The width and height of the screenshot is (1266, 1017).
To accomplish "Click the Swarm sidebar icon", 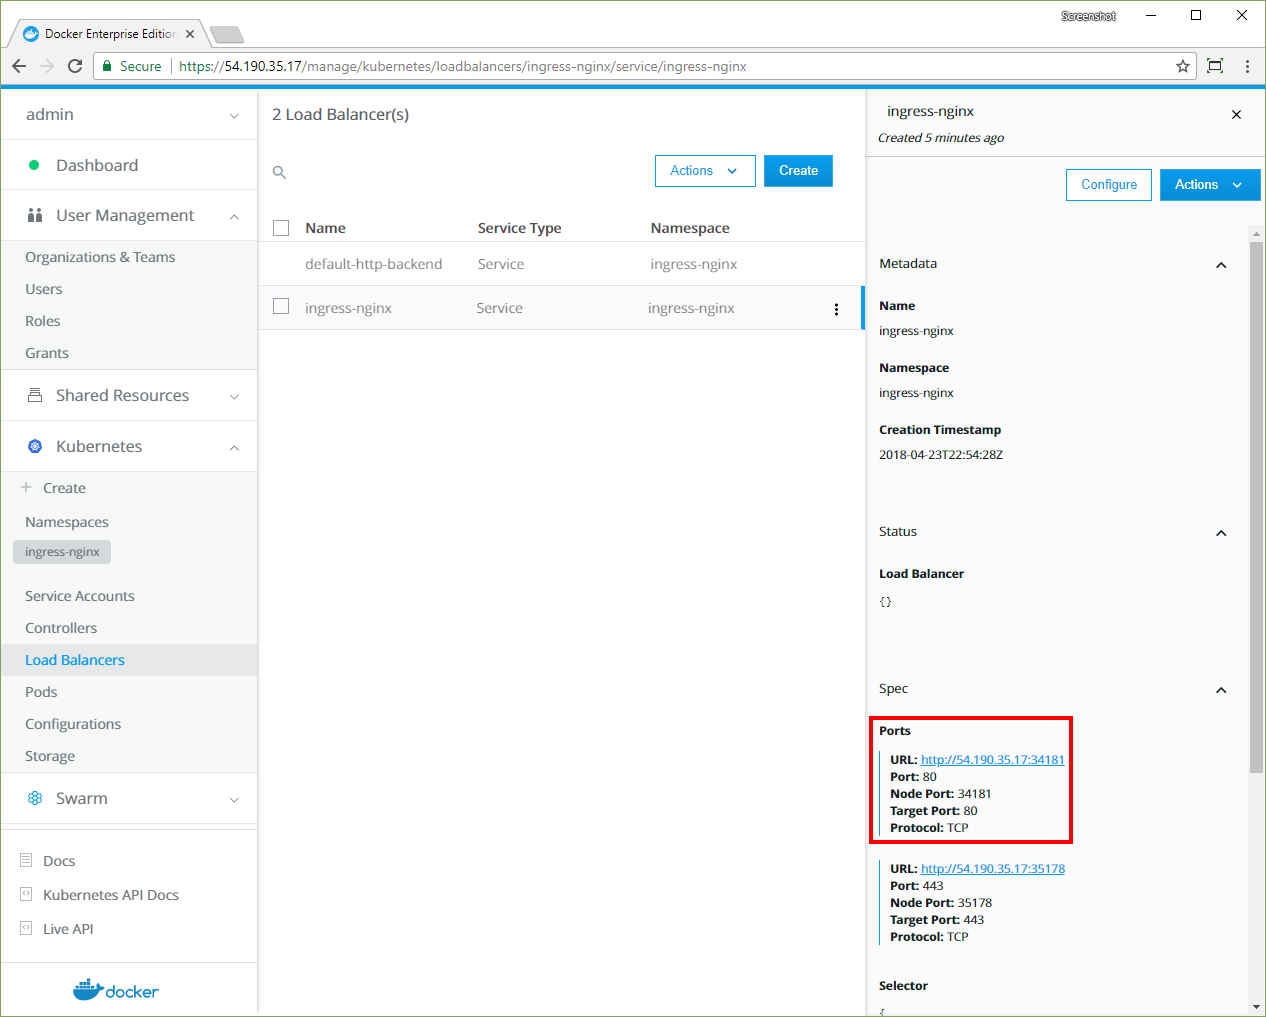I will coord(35,799).
